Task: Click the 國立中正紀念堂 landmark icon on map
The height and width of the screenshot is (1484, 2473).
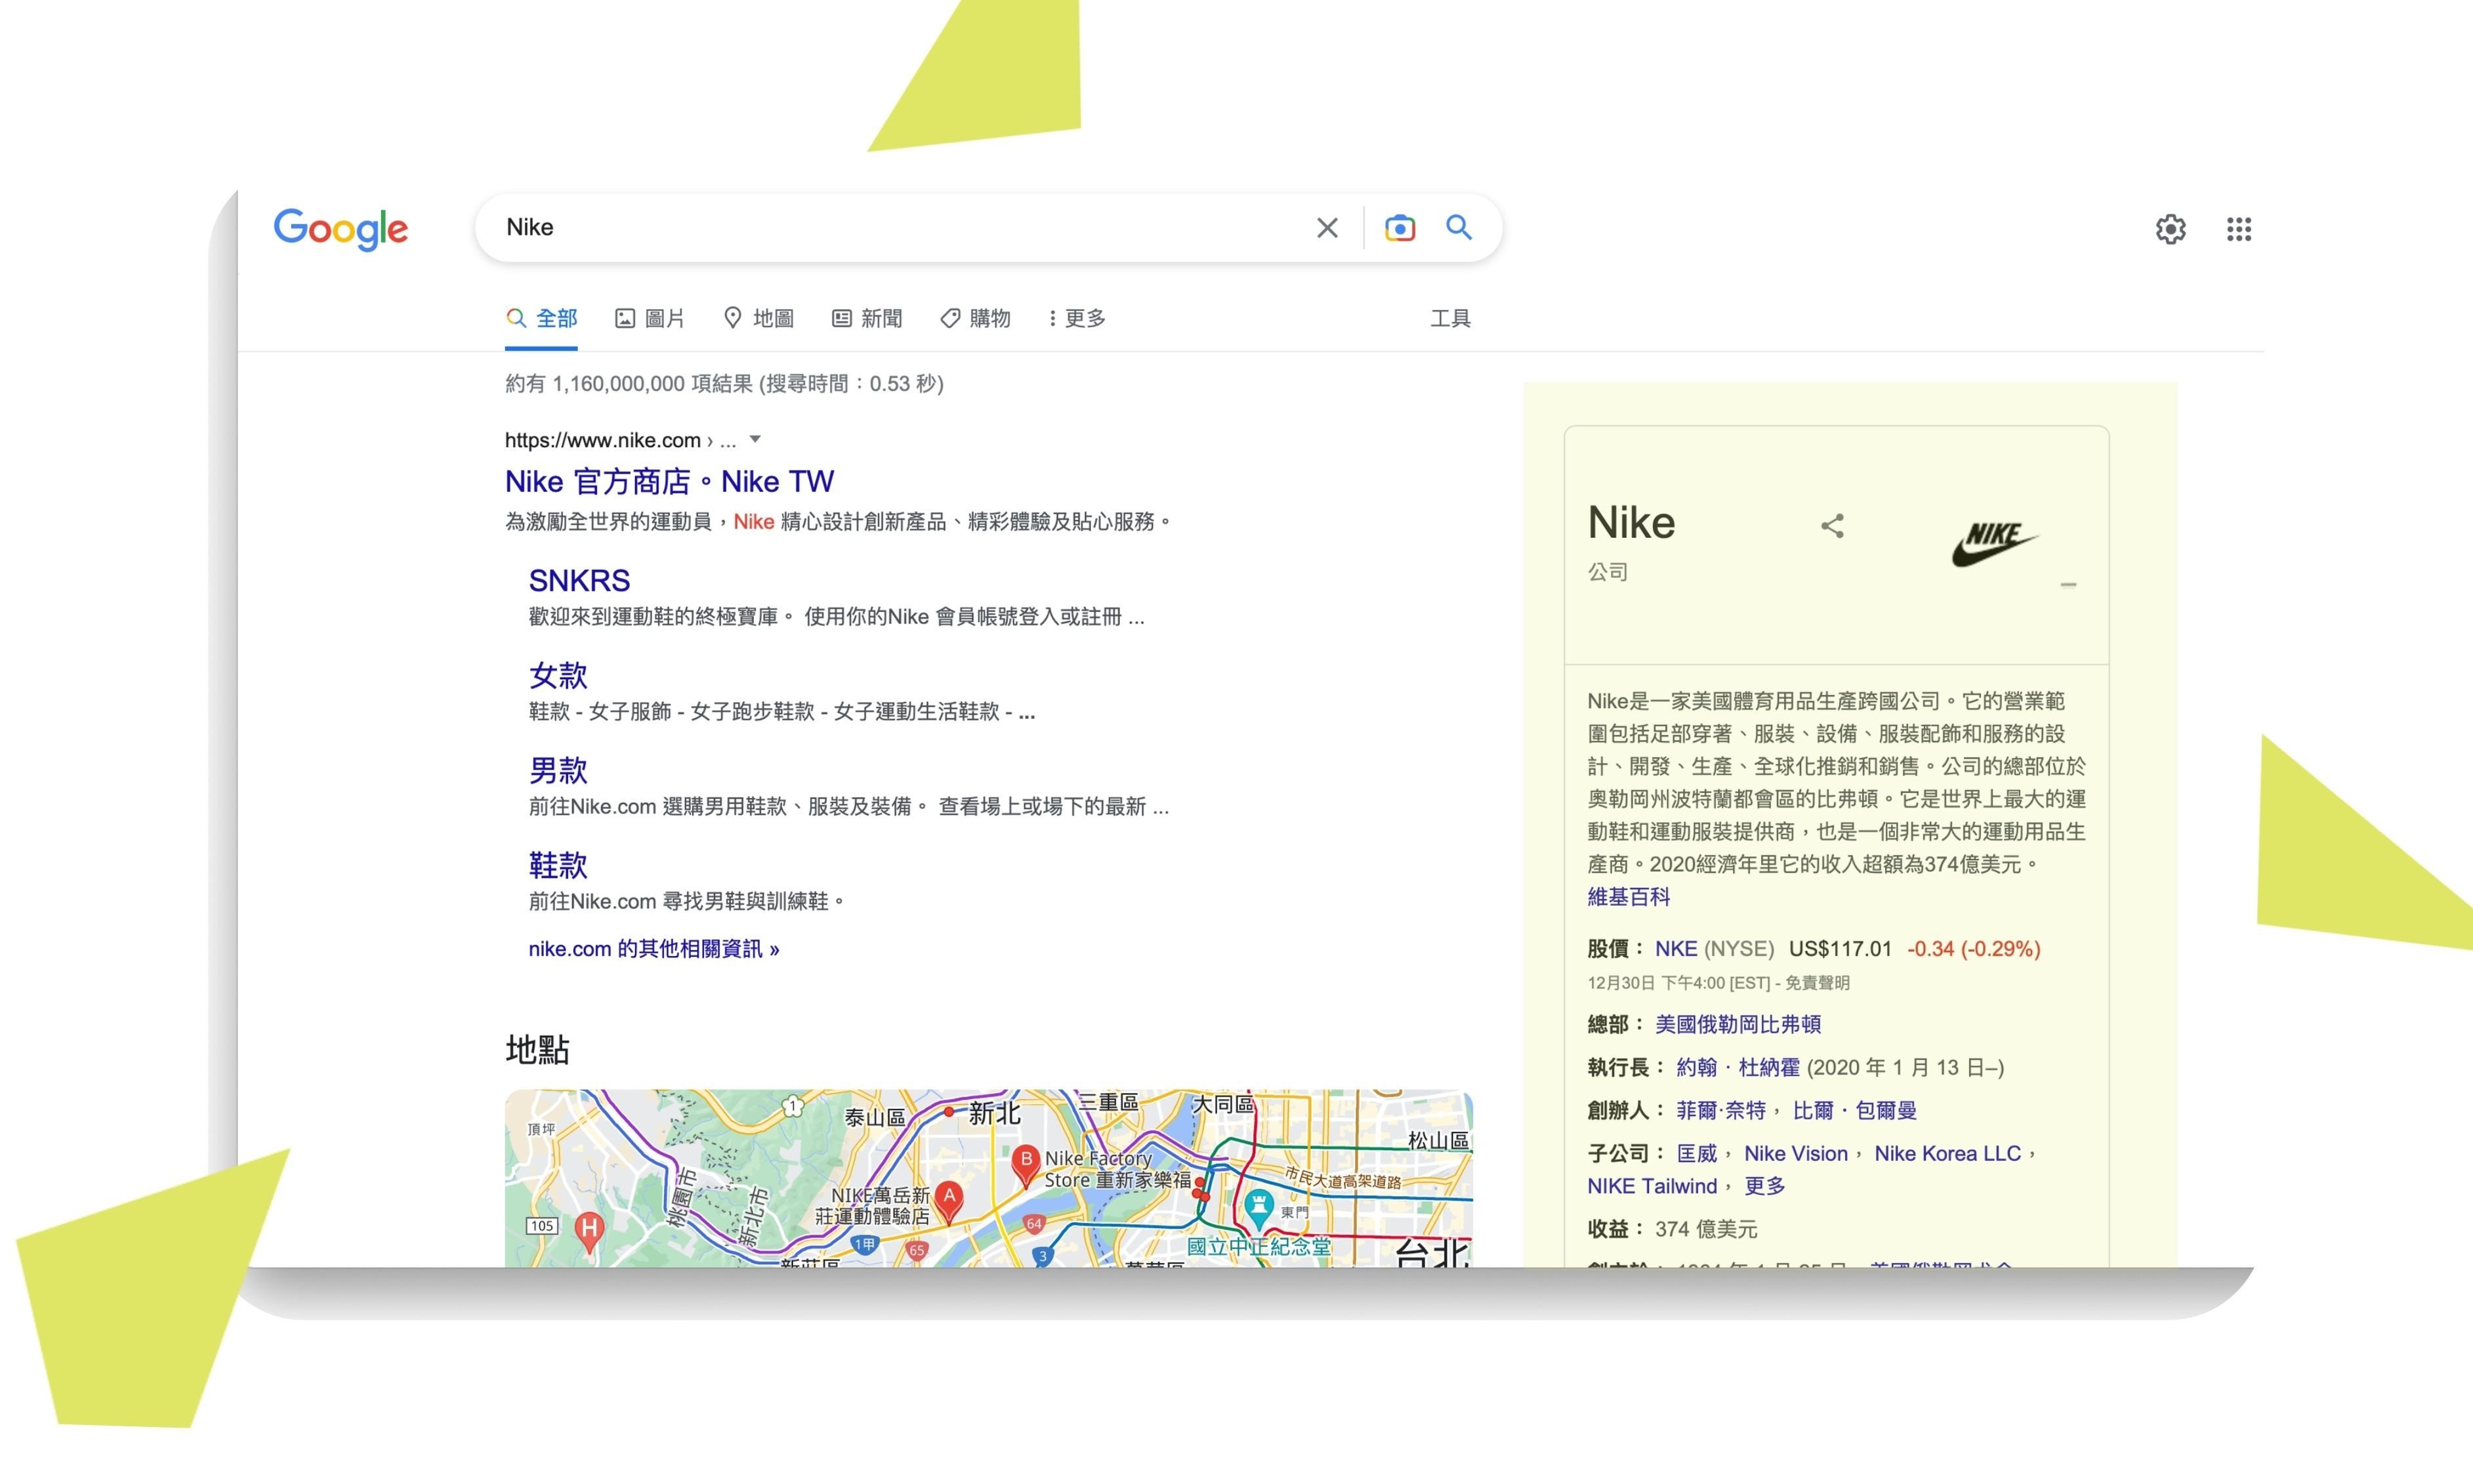Action: [1259, 1209]
